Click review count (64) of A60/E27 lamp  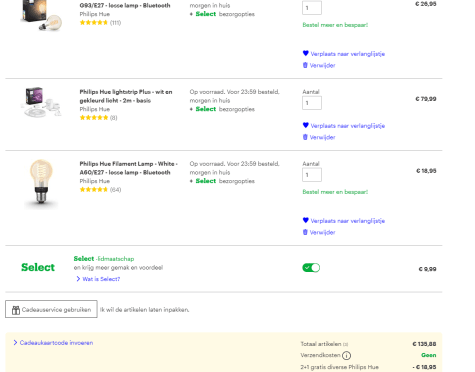tap(115, 190)
